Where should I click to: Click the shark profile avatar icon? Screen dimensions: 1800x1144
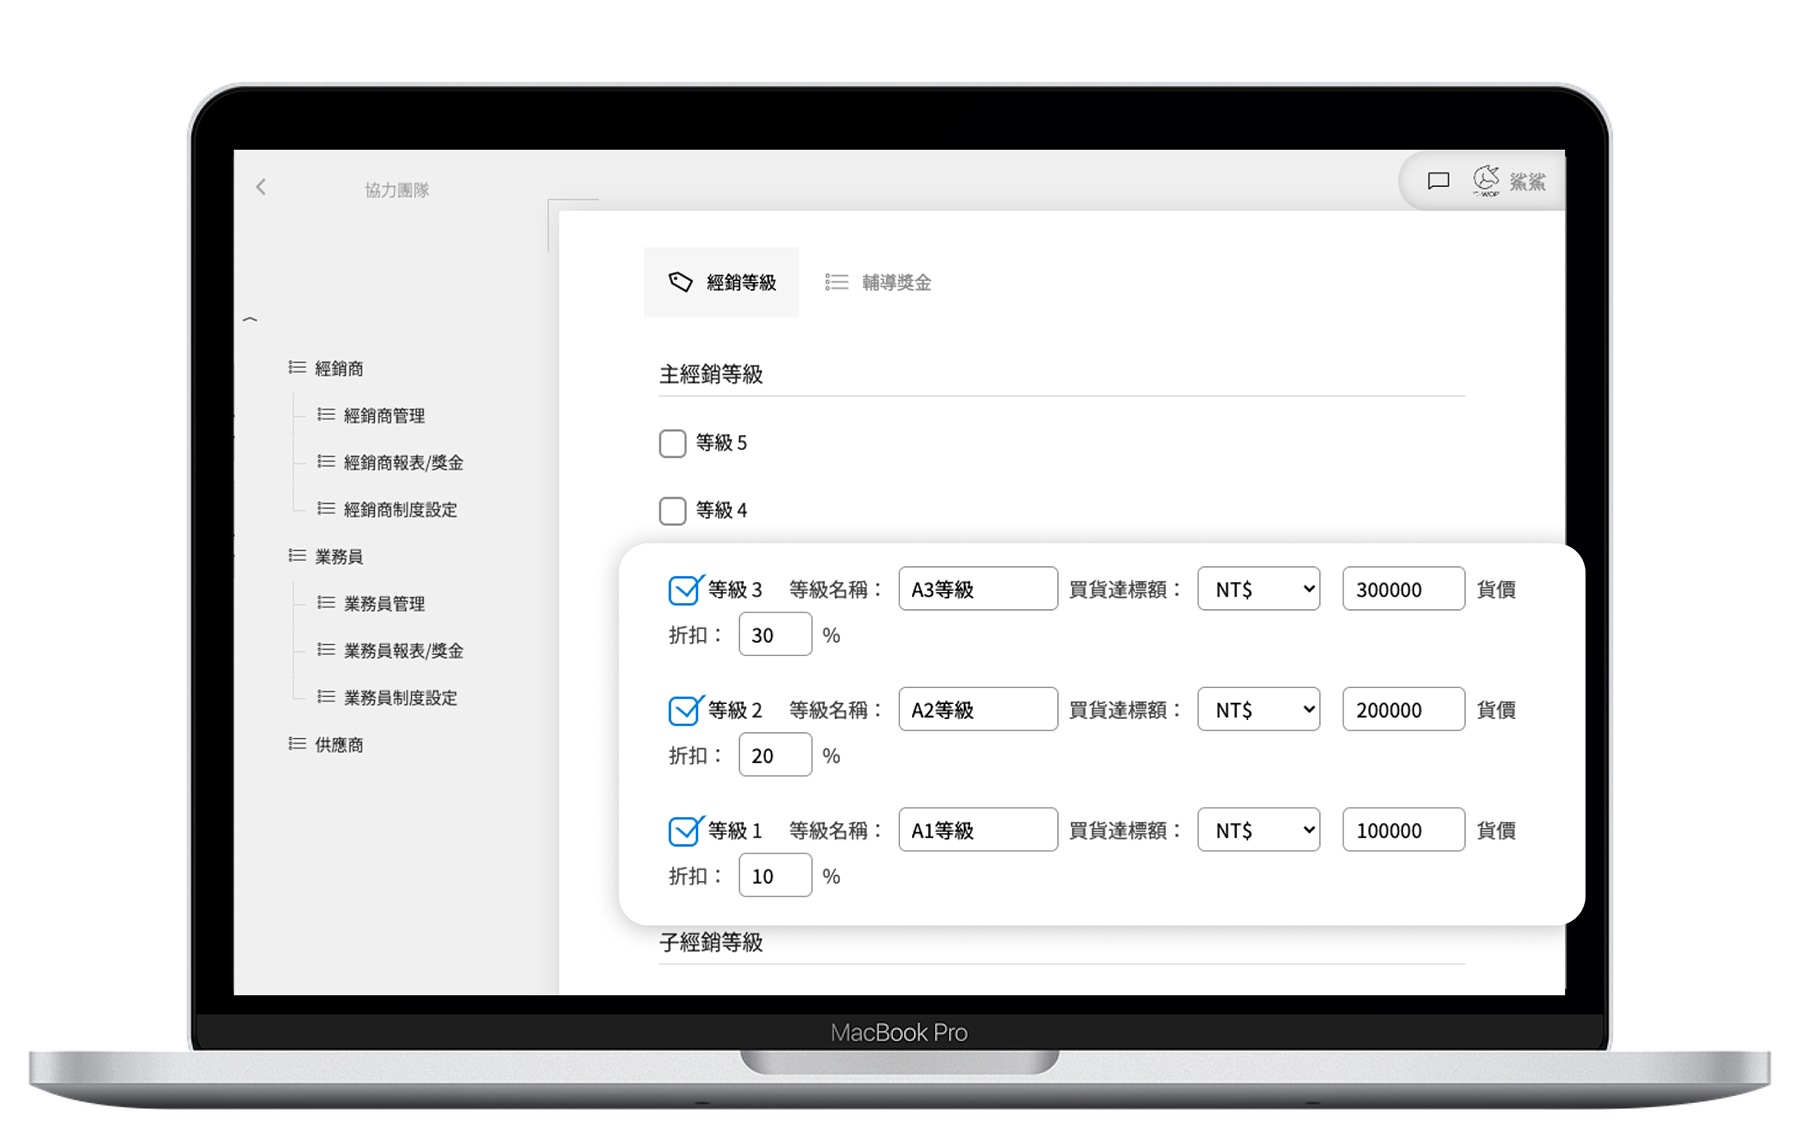click(1486, 180)
